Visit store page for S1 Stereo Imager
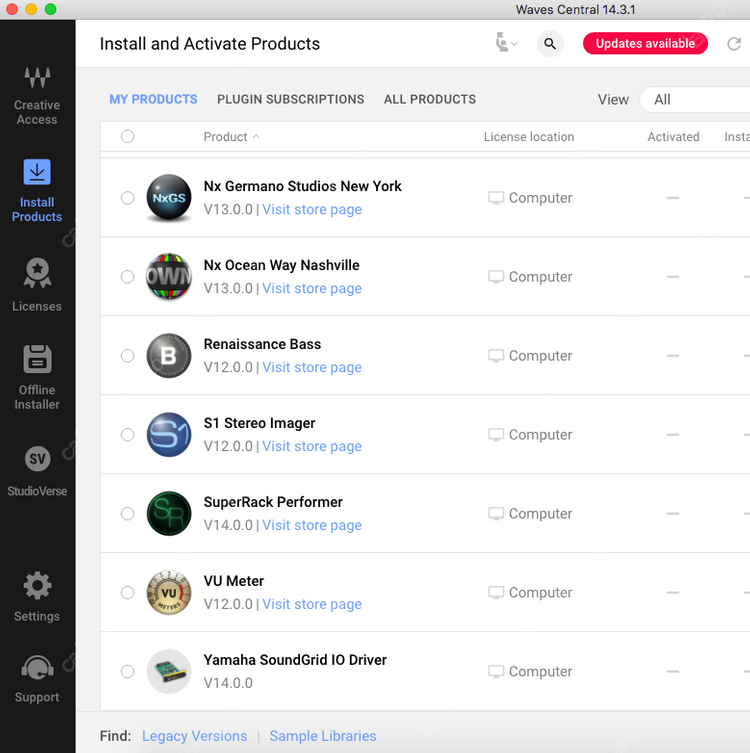 [x=311, y=447]
